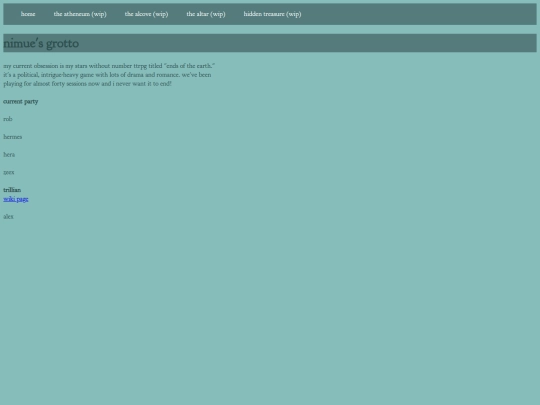
Task: Open hidden treasure (wip) page
Action: (x=272, y=14)
